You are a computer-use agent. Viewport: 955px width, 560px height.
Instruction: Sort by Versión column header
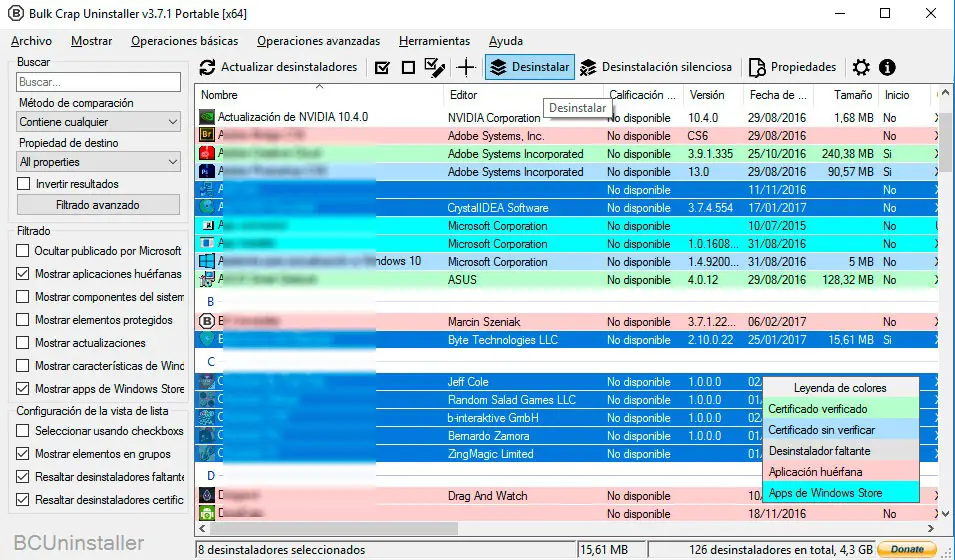pyautogui.click(x=713, y=94)
